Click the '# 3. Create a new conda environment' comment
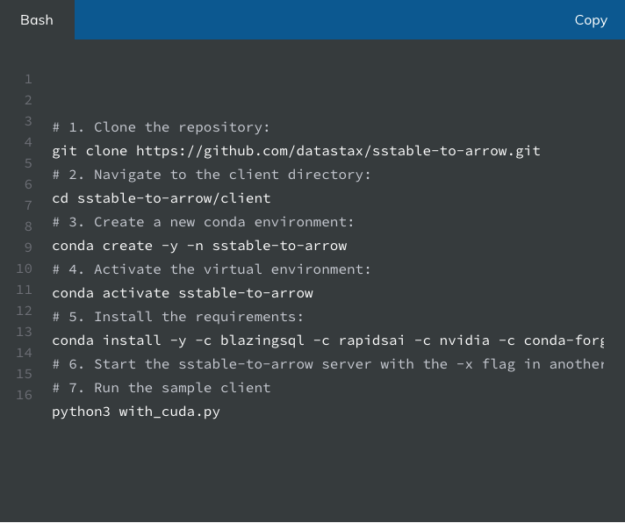625x523 pixels. point(203,222)
